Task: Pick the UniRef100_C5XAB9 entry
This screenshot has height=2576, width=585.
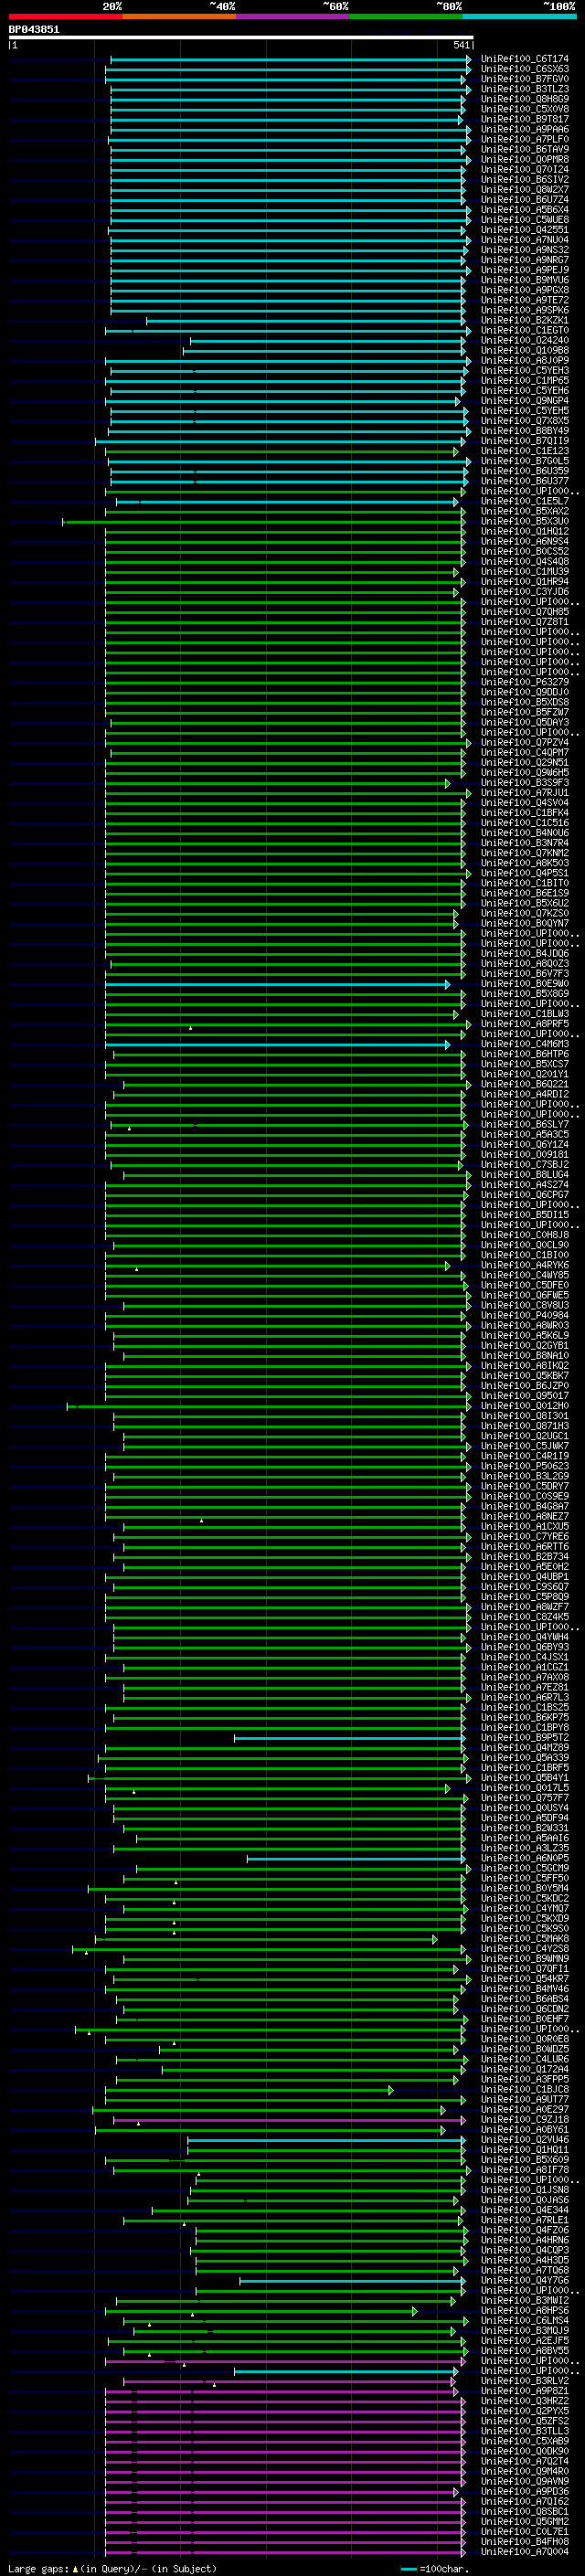Action: tap(524, 2441)
